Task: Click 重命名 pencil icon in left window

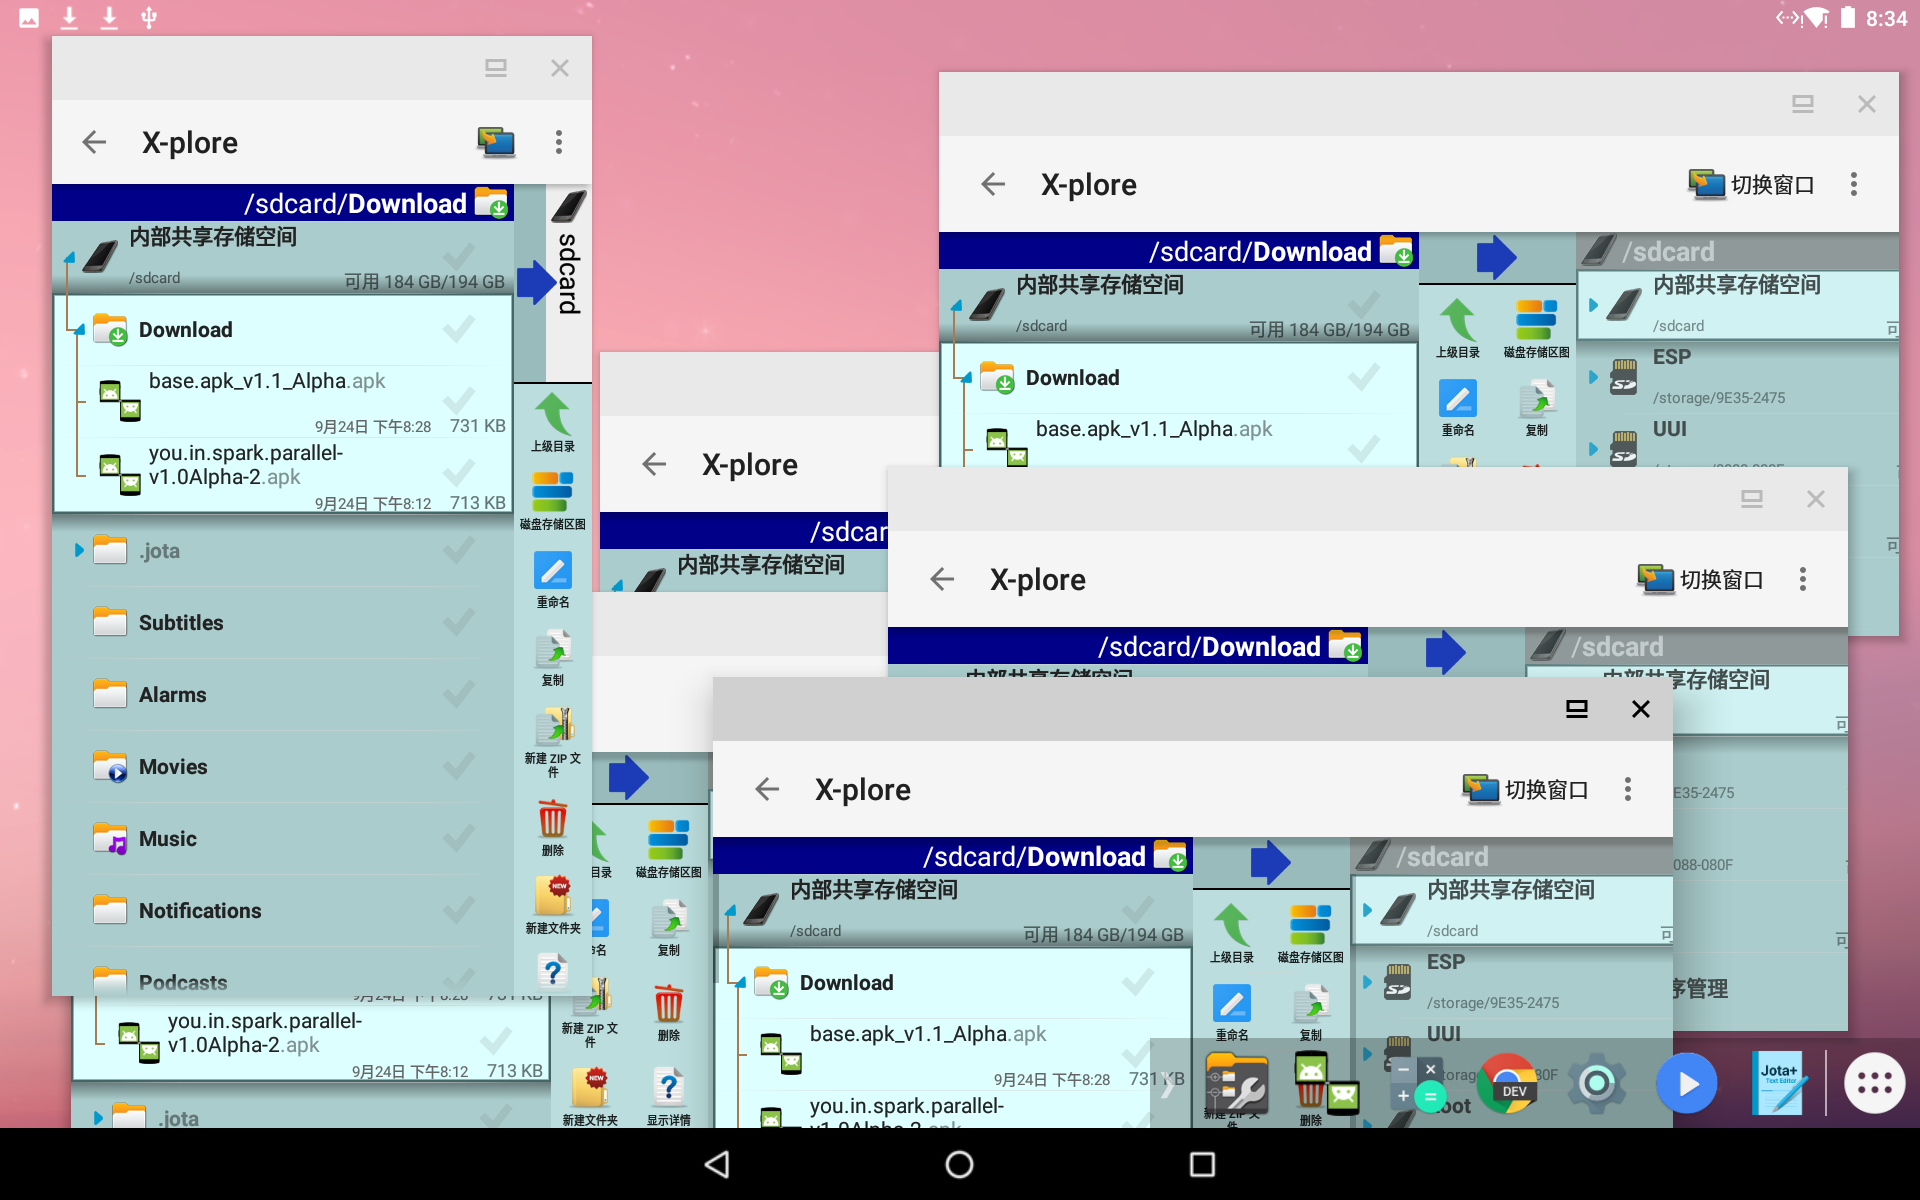Action: click(553, 572)
